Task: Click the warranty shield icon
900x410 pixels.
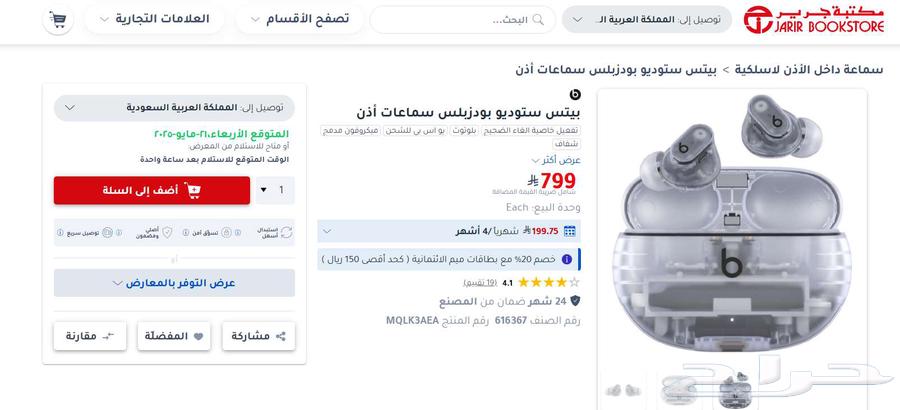Action: point(575,300)
